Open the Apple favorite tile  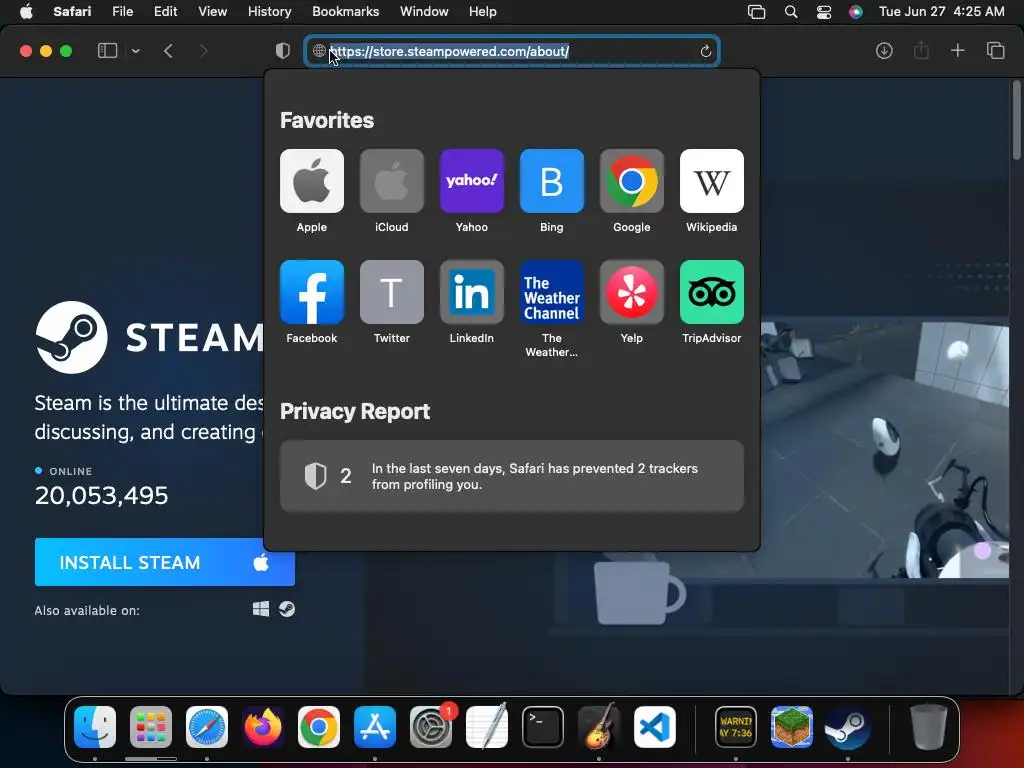[312, 181]
